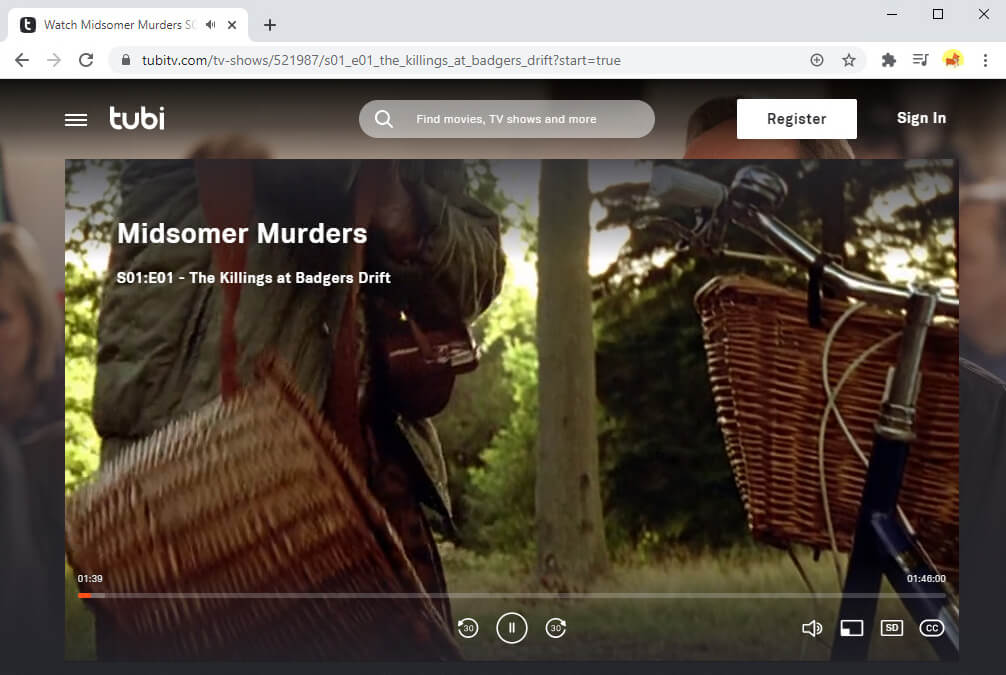Click the Midsomer Murders title
This screenshot has width=1006, height=675.
click(x=242, y=234)
